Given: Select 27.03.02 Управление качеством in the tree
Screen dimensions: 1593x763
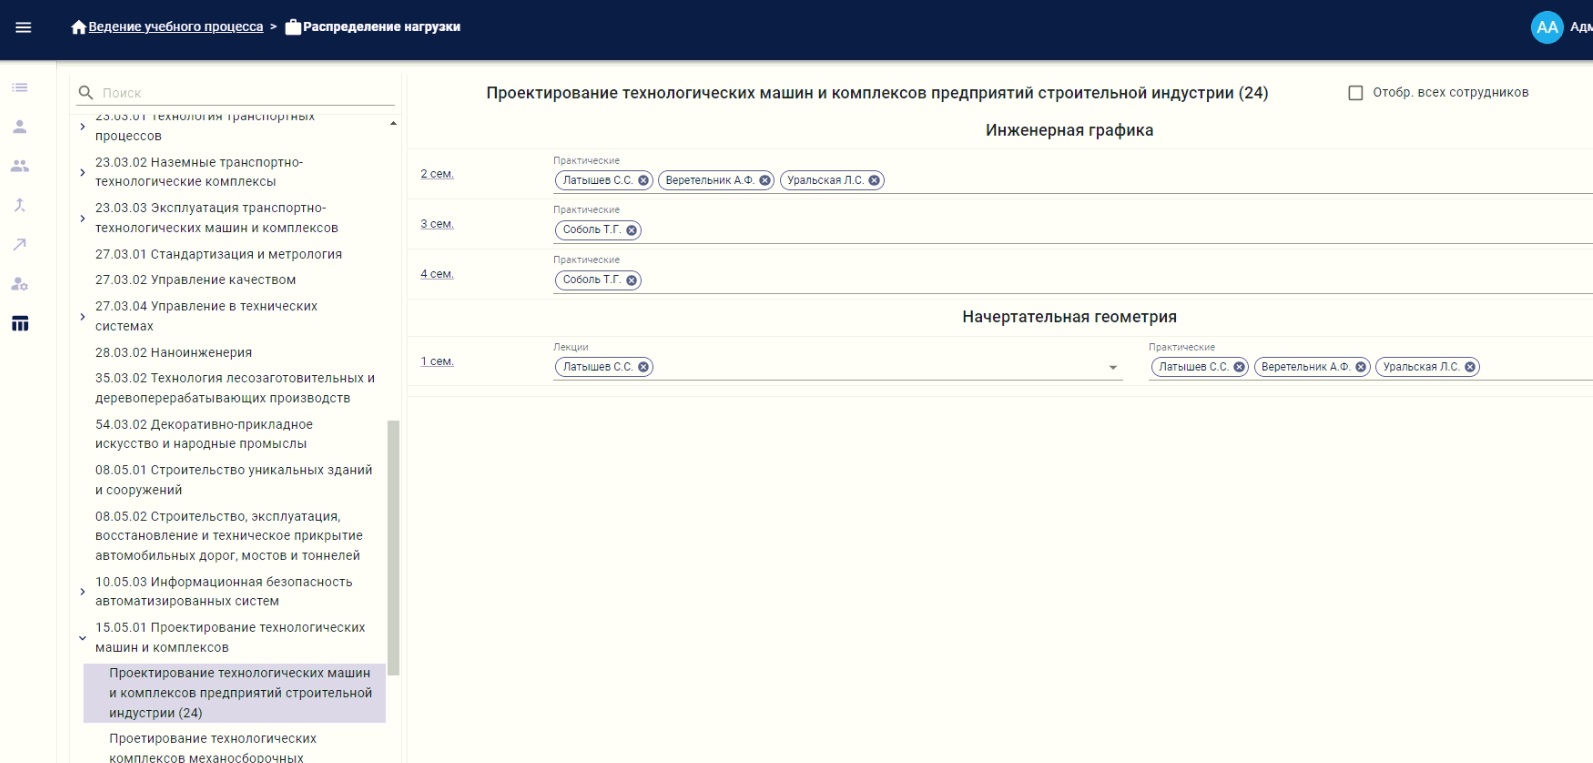Looking at the screenshot, I should 195,280.
